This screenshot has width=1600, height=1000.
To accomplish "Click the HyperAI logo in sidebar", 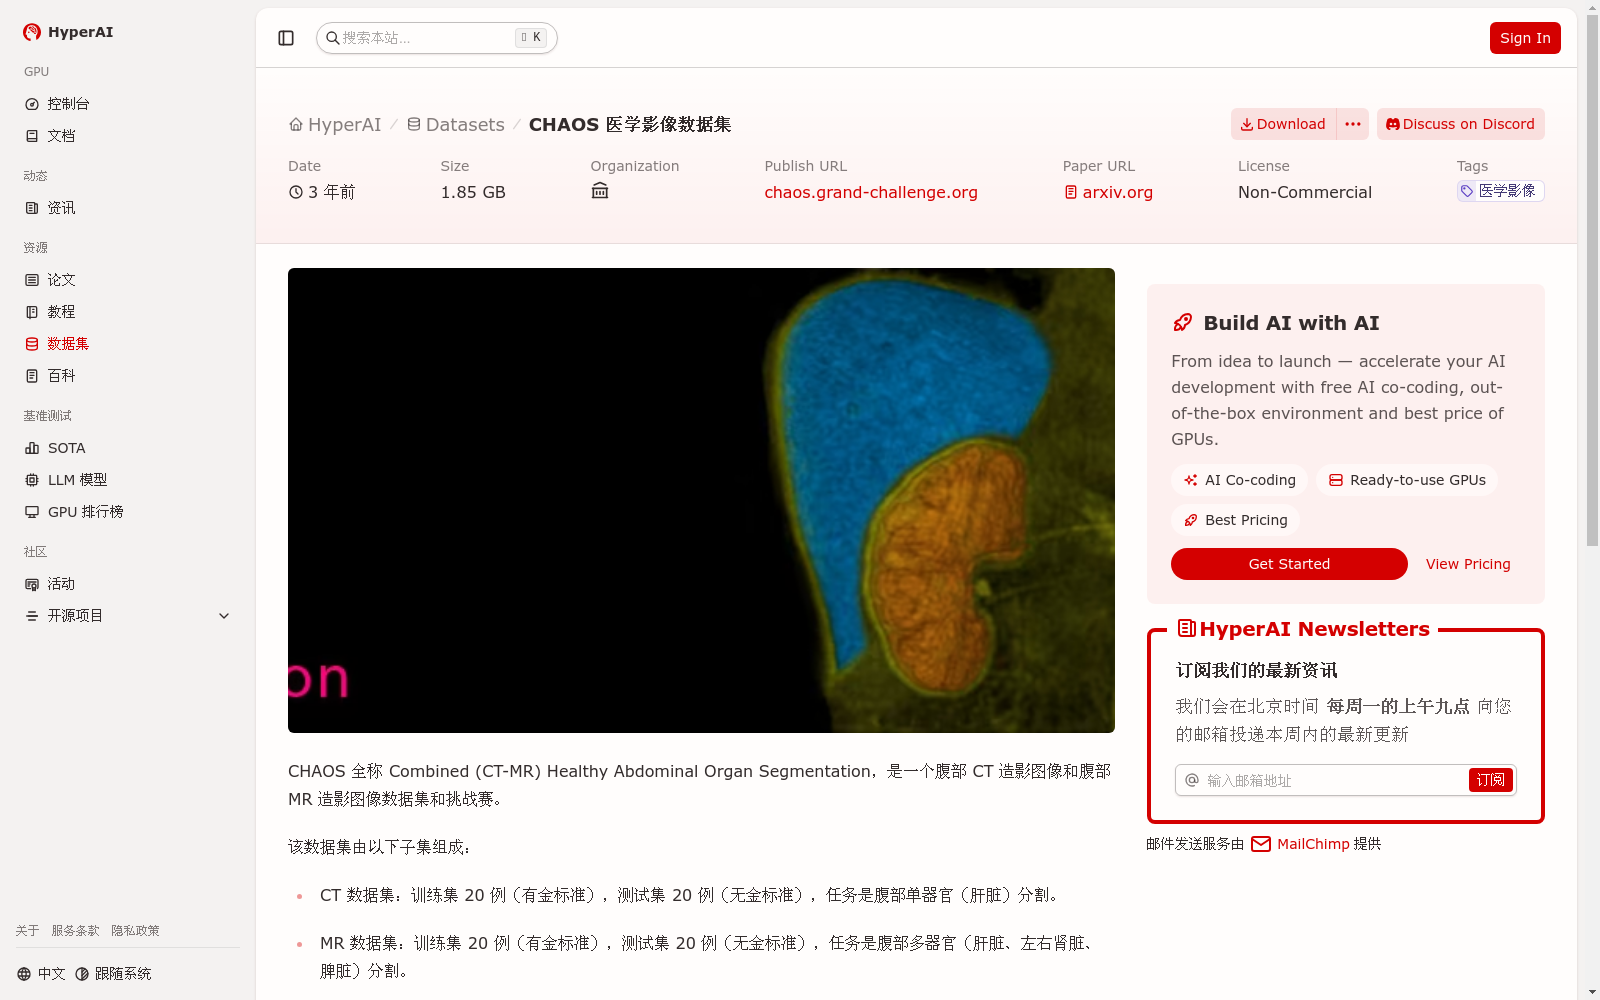I will [x=68, y=32].
